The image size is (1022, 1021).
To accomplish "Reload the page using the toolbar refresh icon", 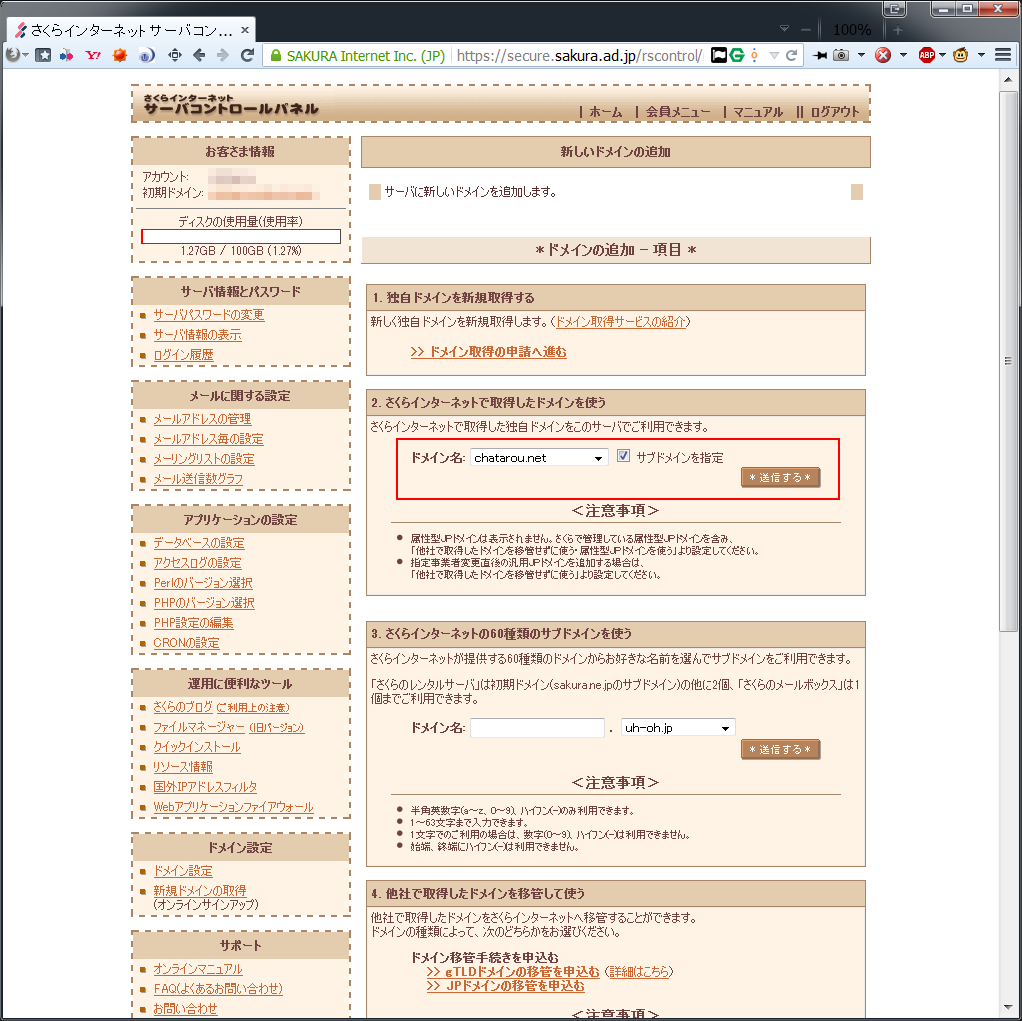I will 247,55.
